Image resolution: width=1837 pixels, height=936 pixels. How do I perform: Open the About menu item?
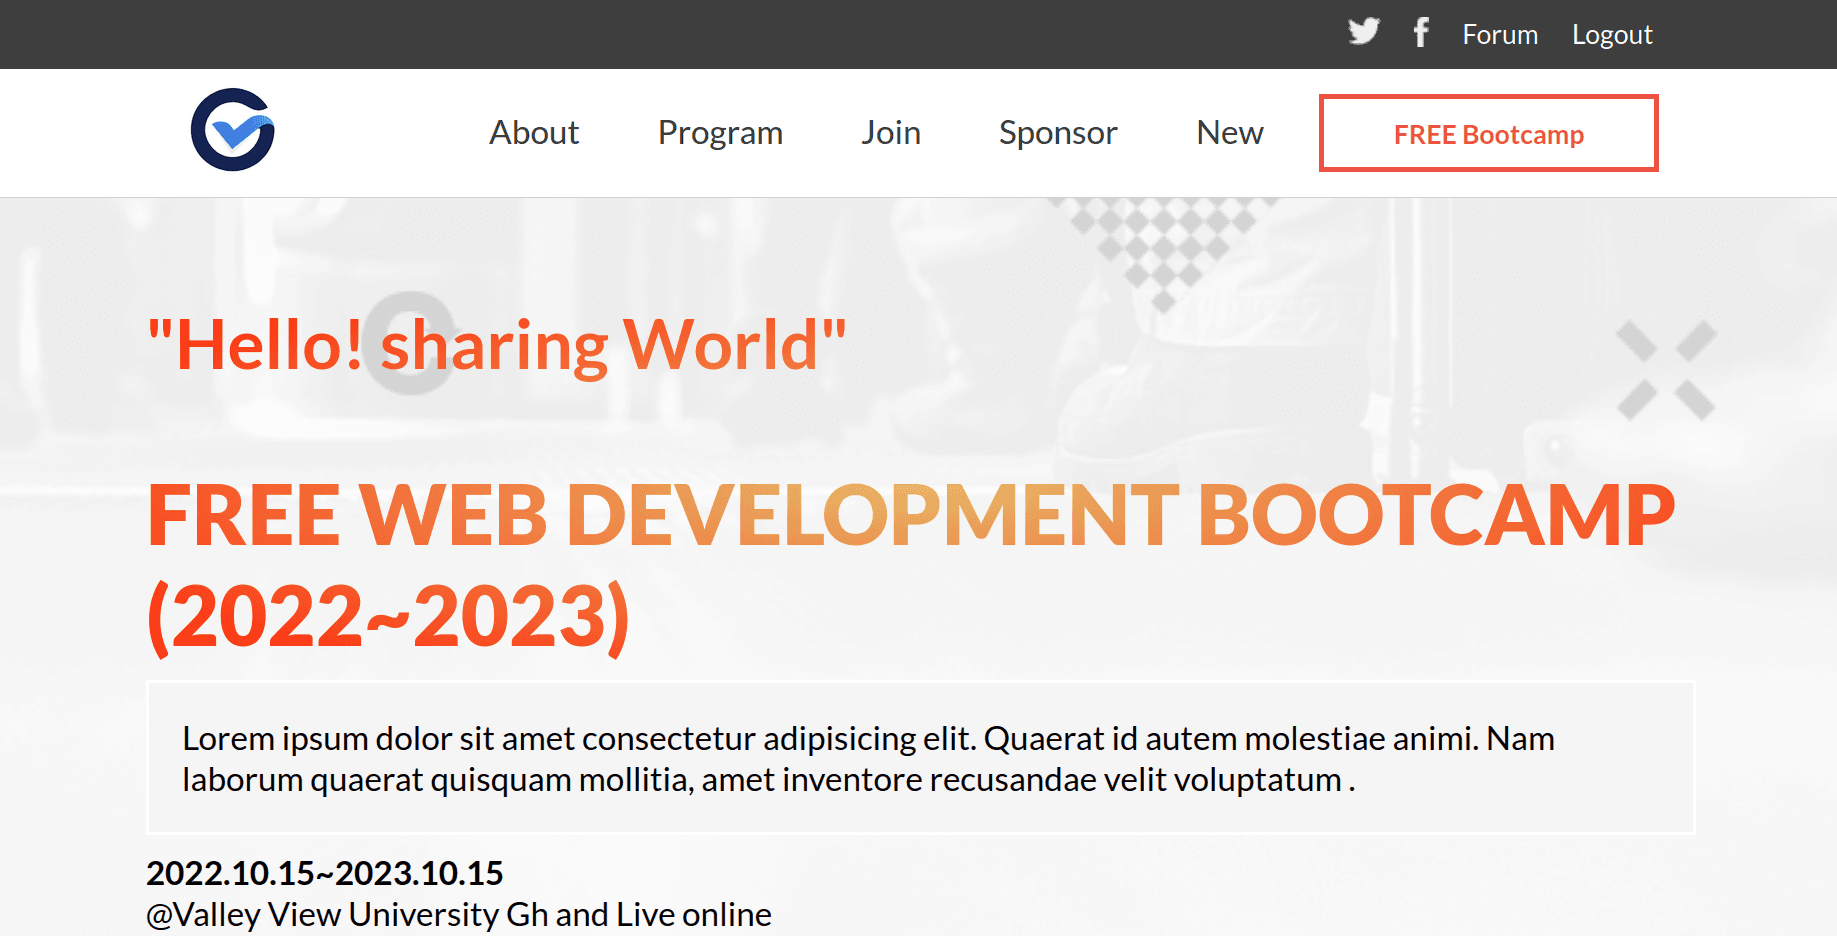pyautogui.click(x=534, y=132)
